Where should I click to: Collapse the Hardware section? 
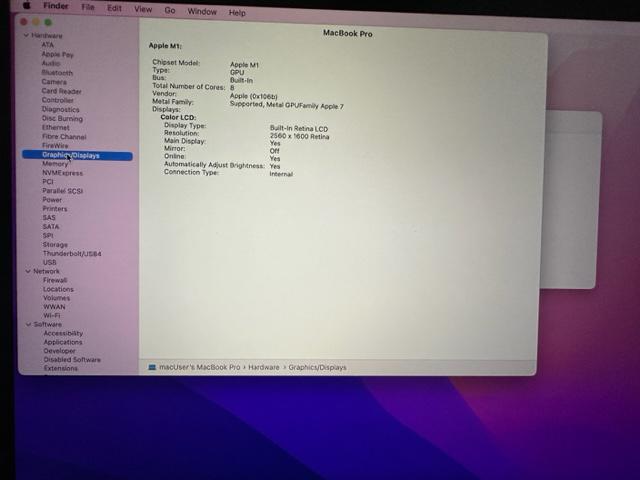coord(26,36)
